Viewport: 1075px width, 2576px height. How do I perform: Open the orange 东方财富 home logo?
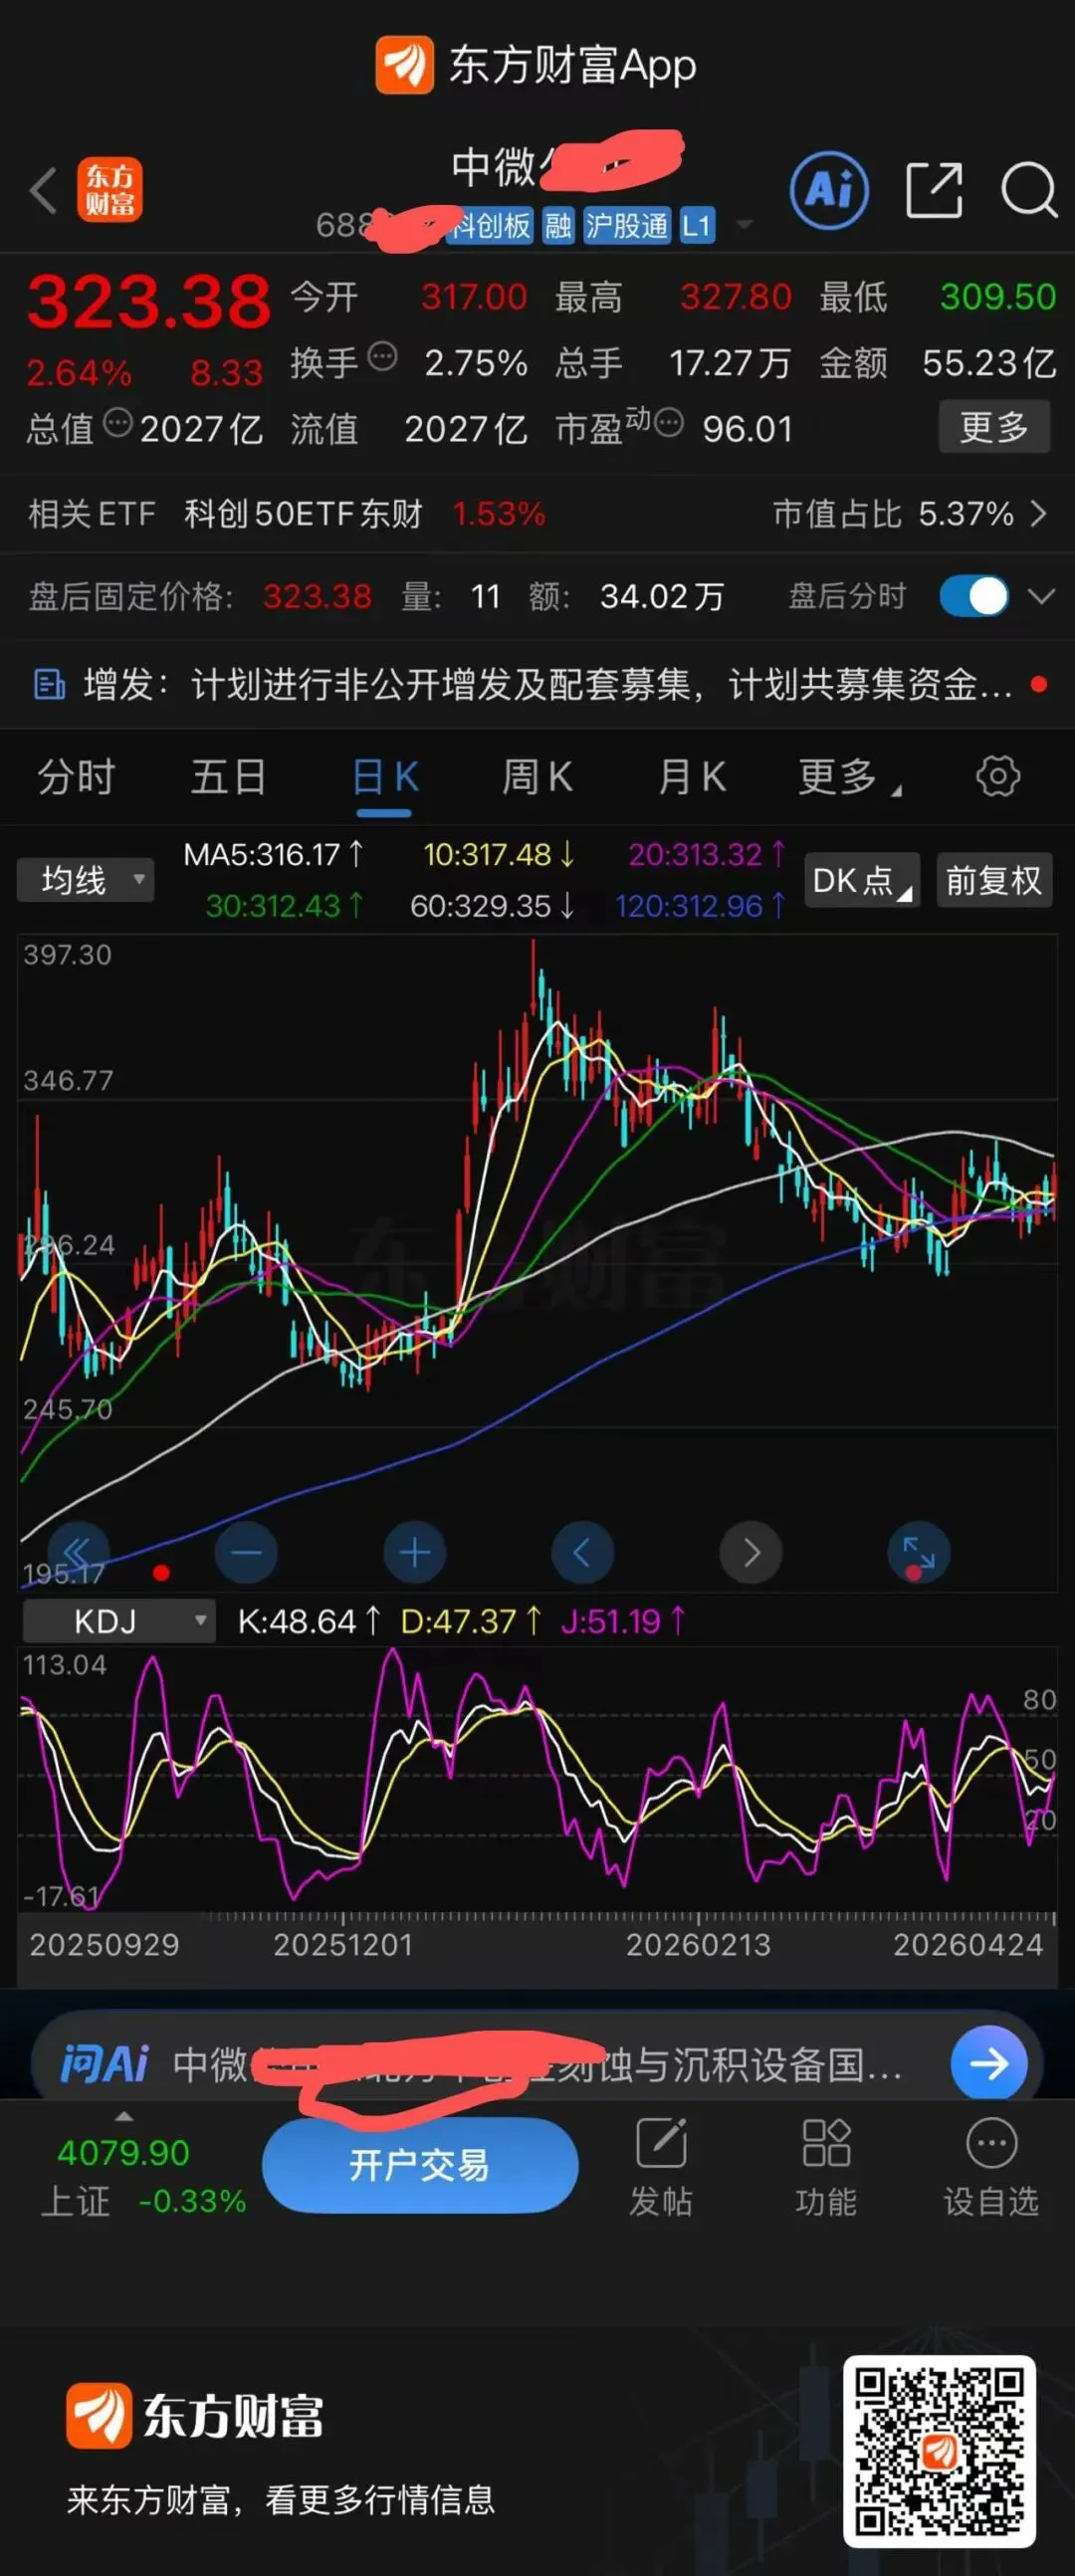110,190
